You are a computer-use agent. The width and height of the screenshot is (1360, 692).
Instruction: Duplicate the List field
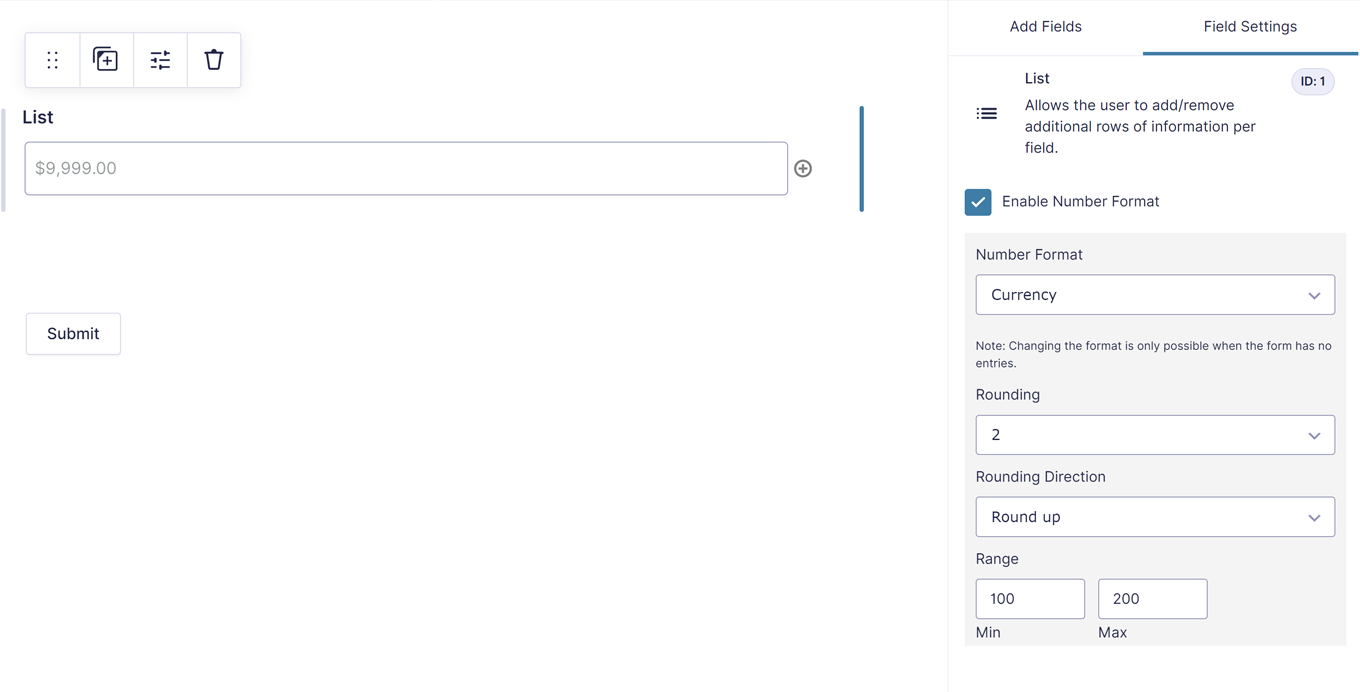point(106,60)
